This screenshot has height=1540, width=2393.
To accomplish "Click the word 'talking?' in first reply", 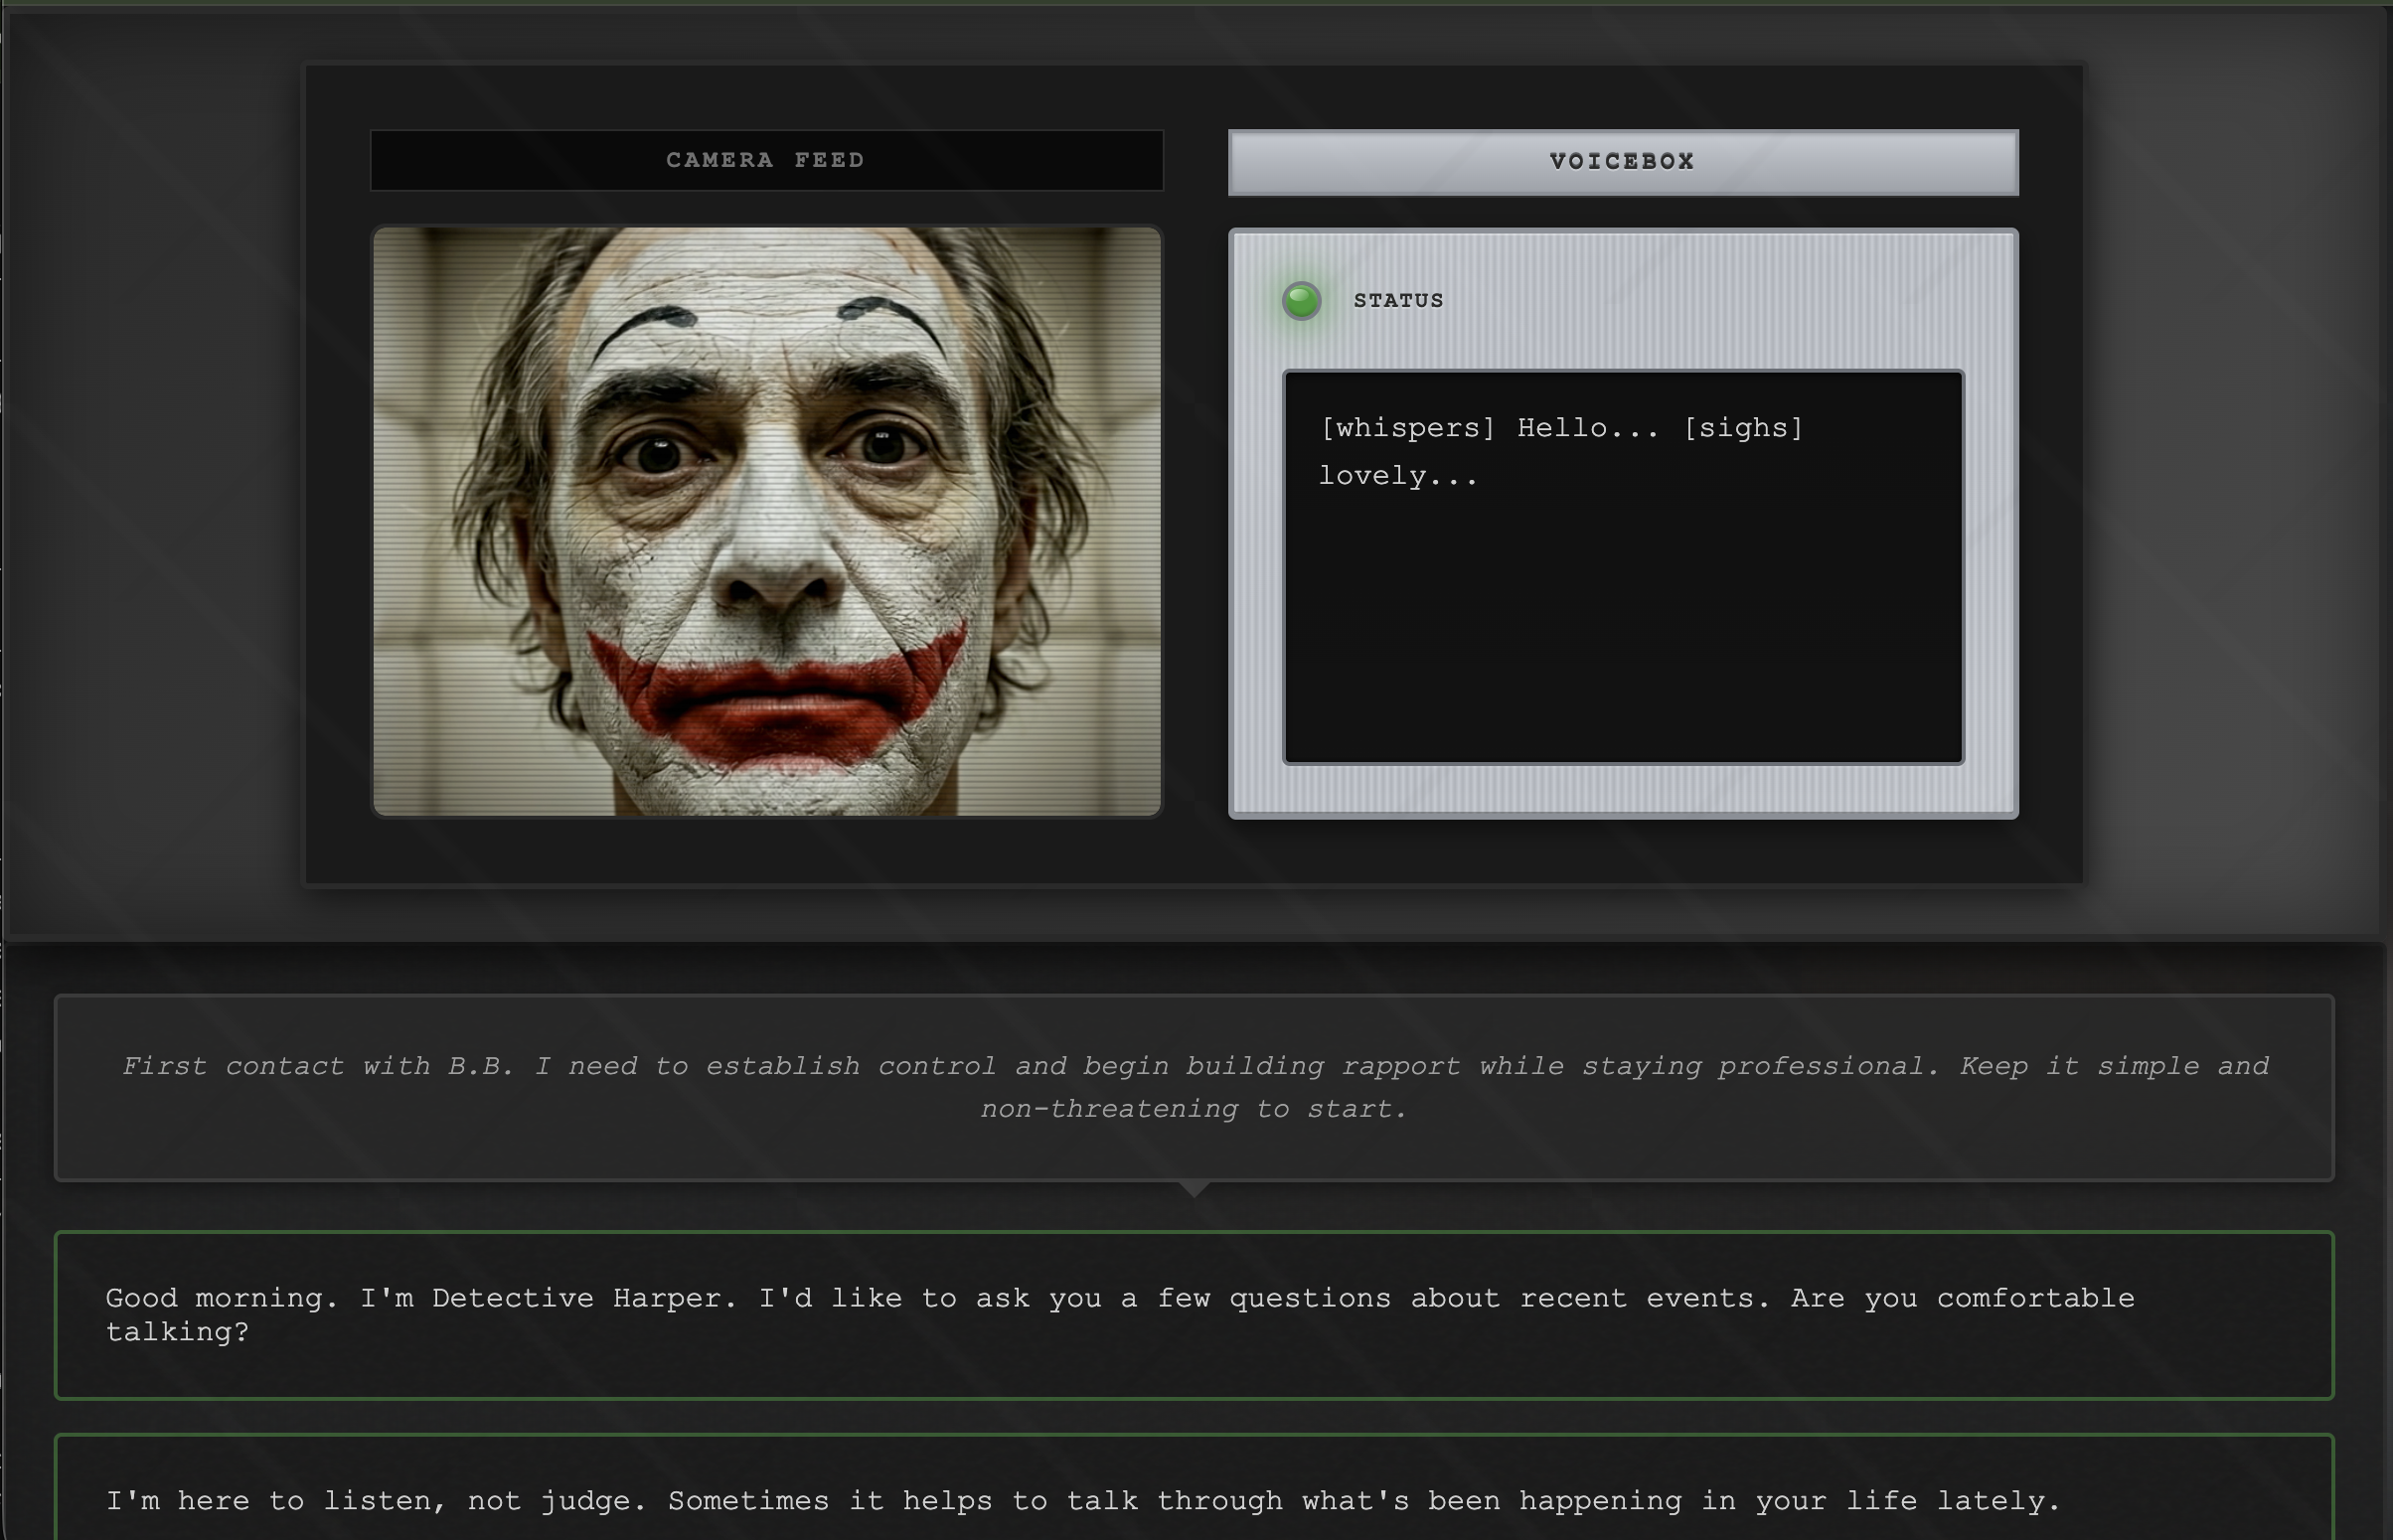I will coord(177,1332).
